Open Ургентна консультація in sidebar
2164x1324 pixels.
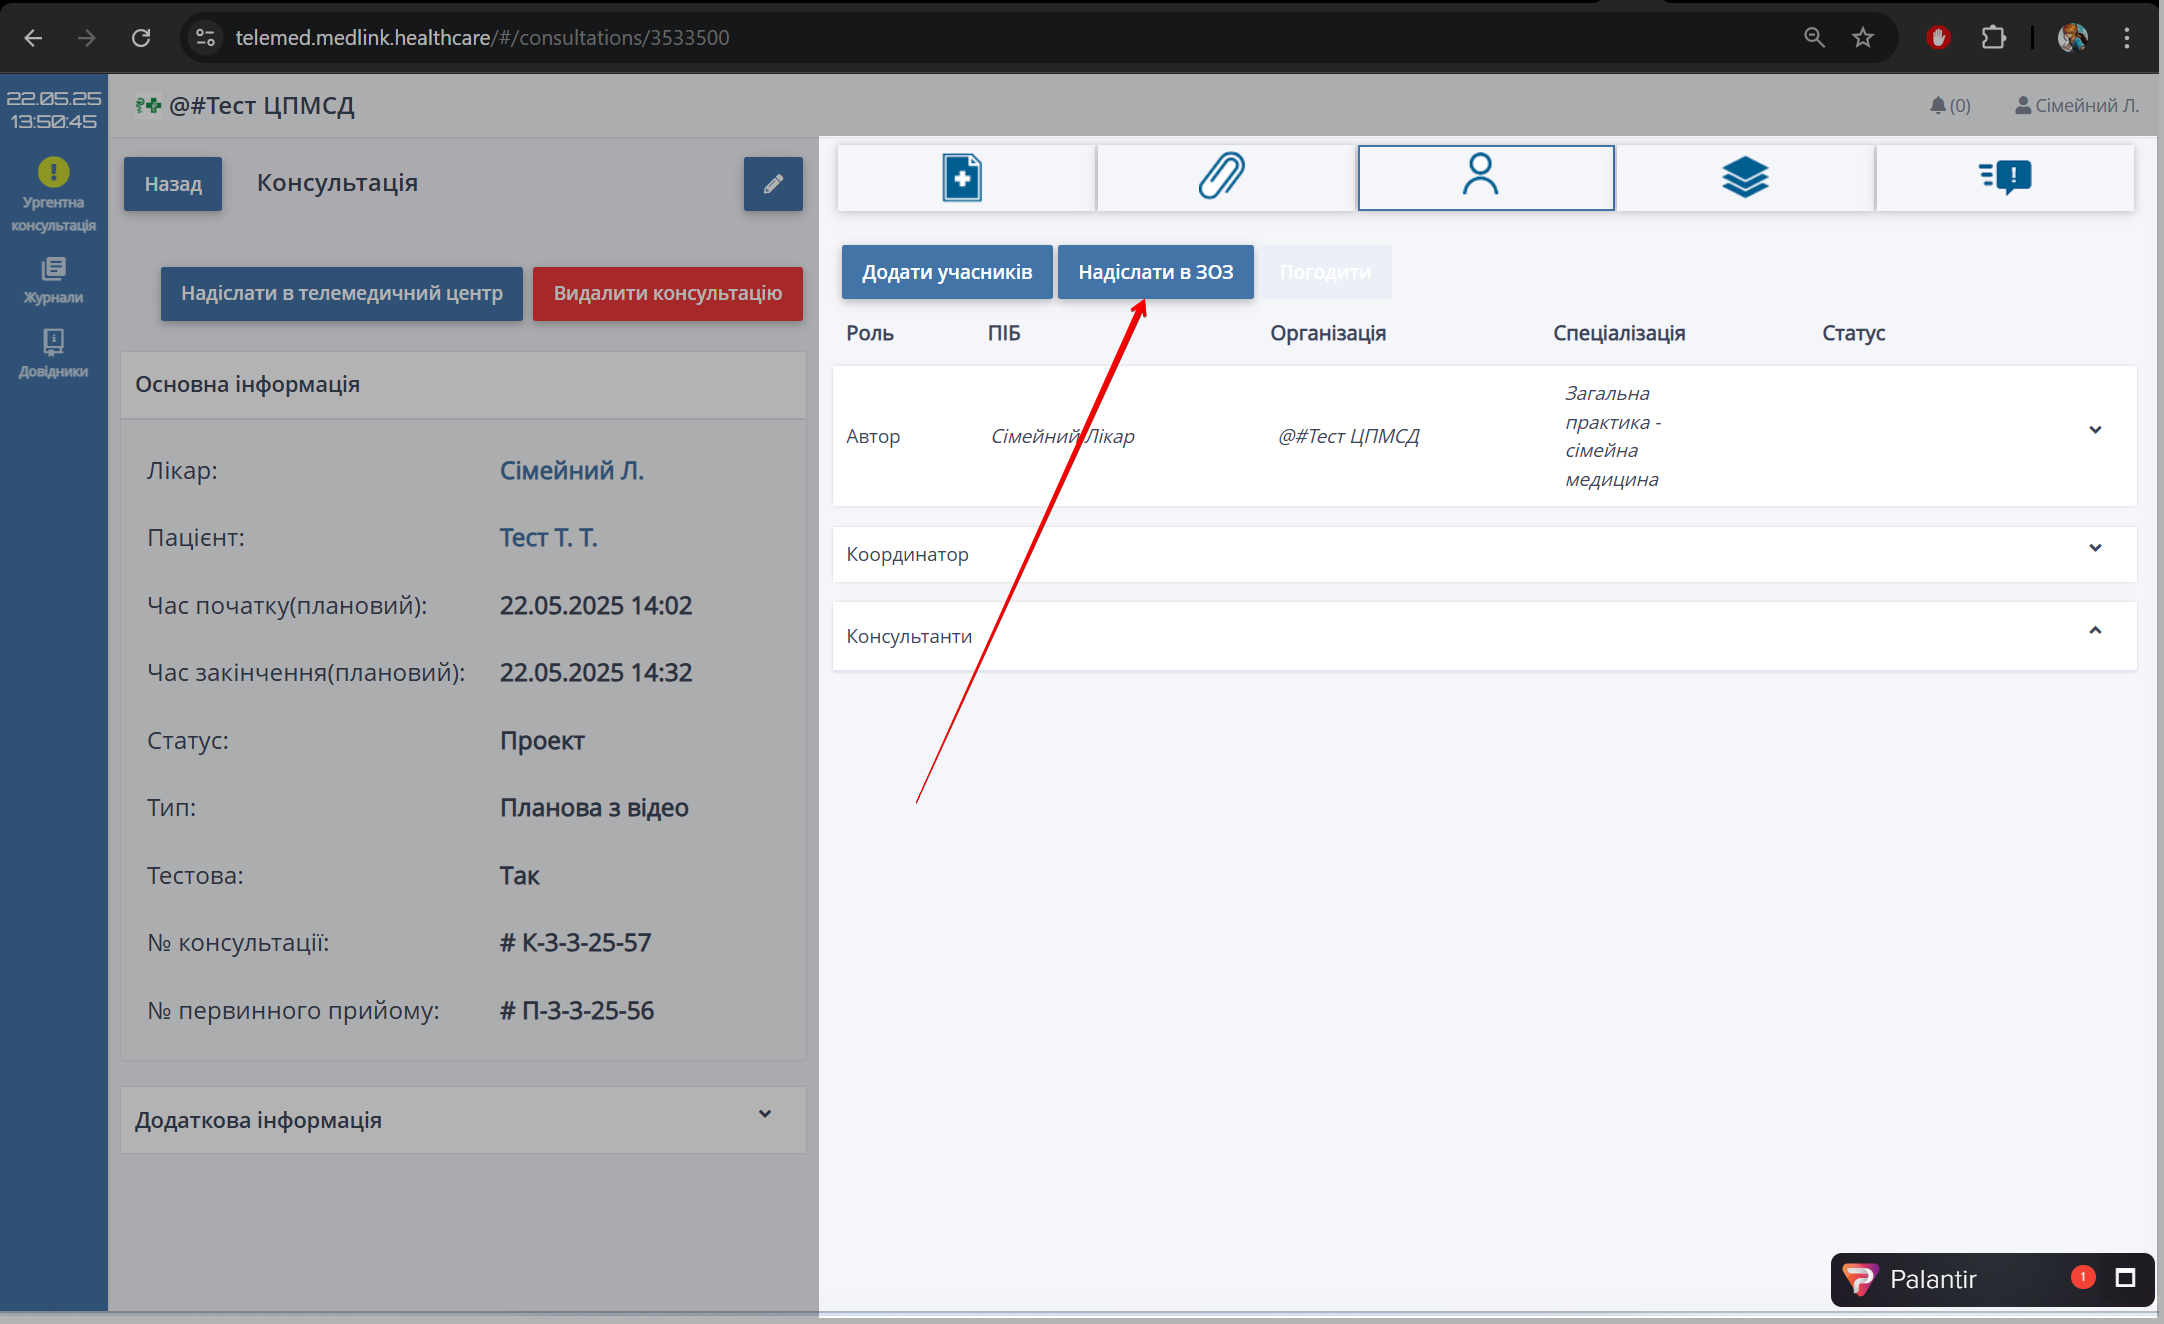(x=53, y=195)
